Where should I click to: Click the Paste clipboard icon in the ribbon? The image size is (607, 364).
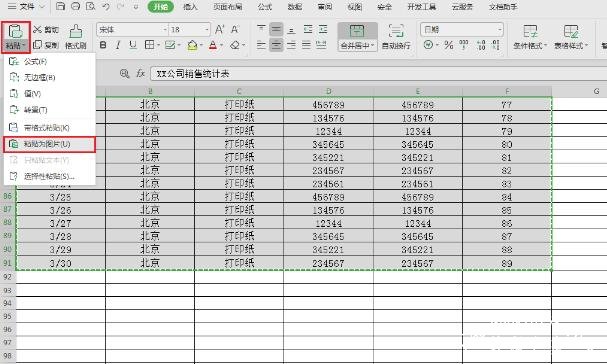pos(15,31)
